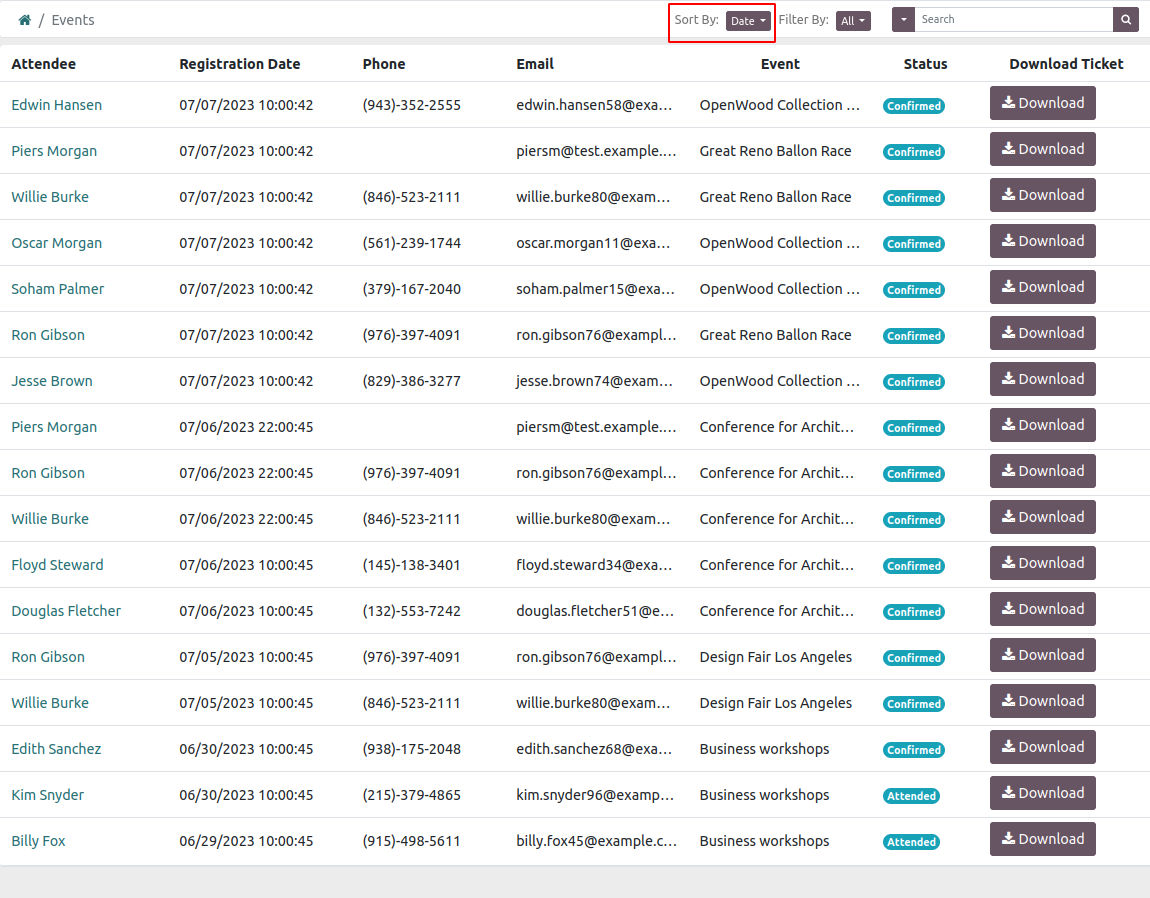
Task: Open attendee Edith Sanchez
Action: point(56,749)
